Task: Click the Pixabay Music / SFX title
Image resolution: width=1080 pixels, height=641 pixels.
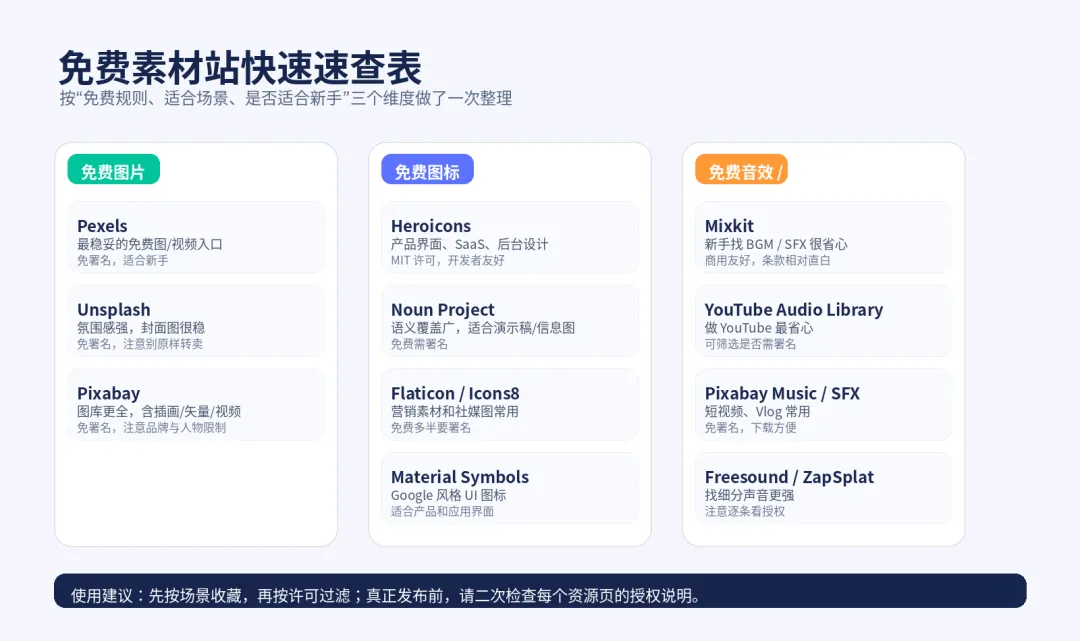Action: tap(782, 393)
